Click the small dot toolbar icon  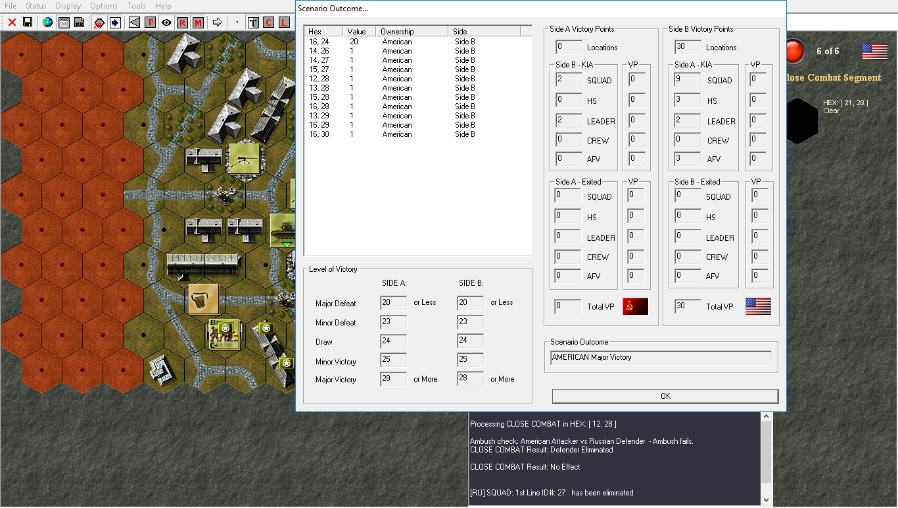coord(237,22)
